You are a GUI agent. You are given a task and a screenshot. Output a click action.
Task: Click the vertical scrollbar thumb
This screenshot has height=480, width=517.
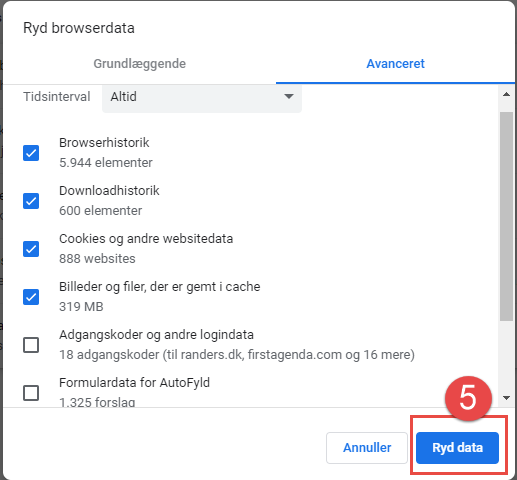506,217
